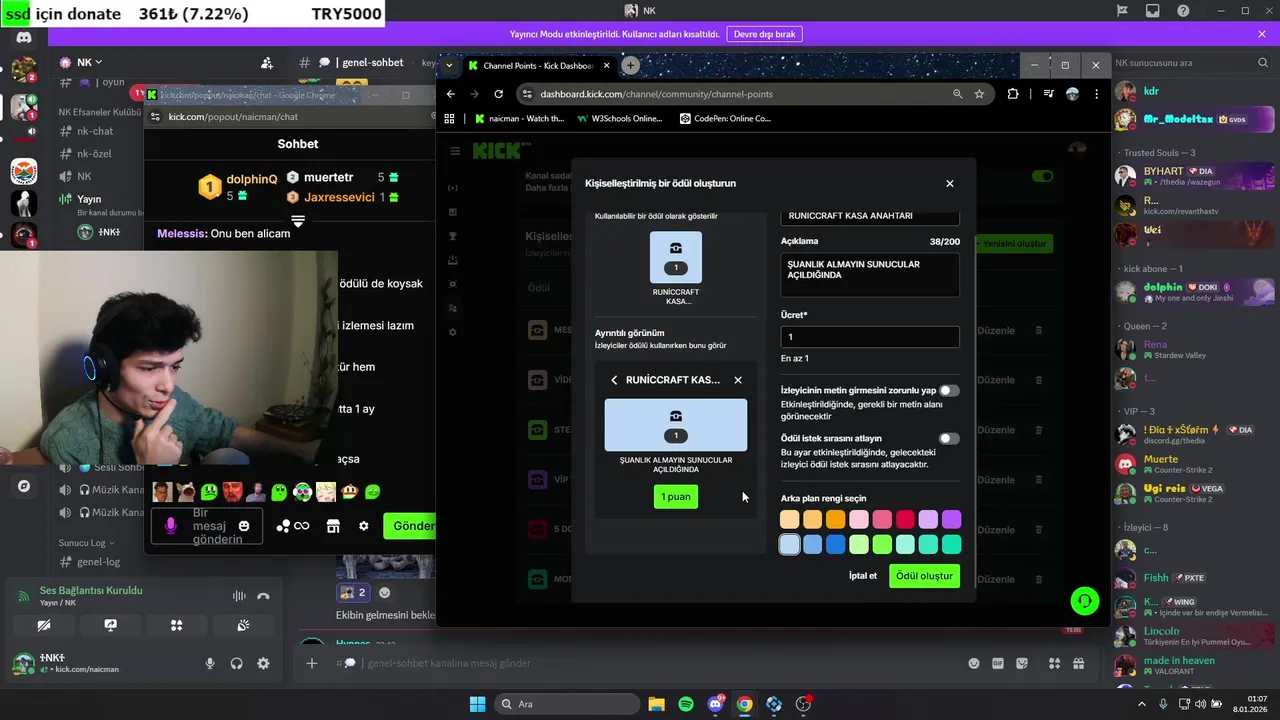1280x720 pixels.
Task: Close the reward creation dialog
Action: [950, 183]
